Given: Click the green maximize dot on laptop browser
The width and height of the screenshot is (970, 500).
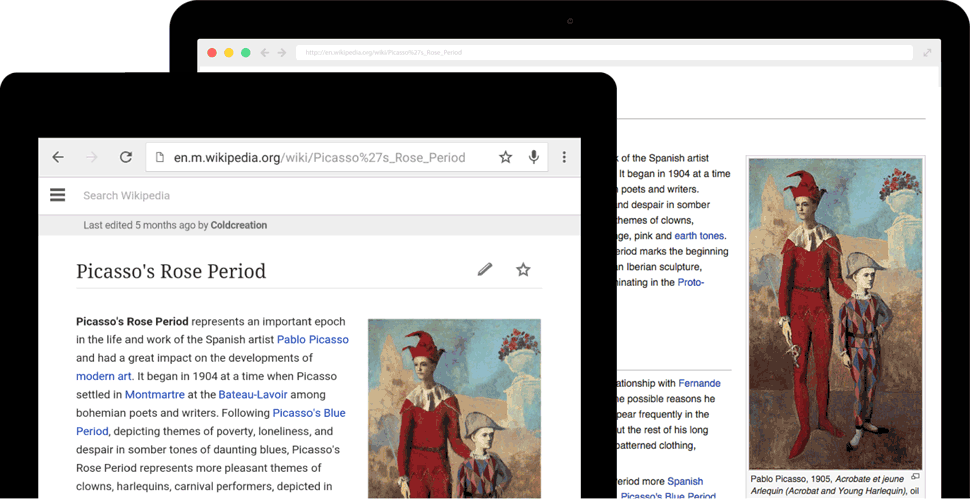Looking at the screenshot, I should pos(246,53).
